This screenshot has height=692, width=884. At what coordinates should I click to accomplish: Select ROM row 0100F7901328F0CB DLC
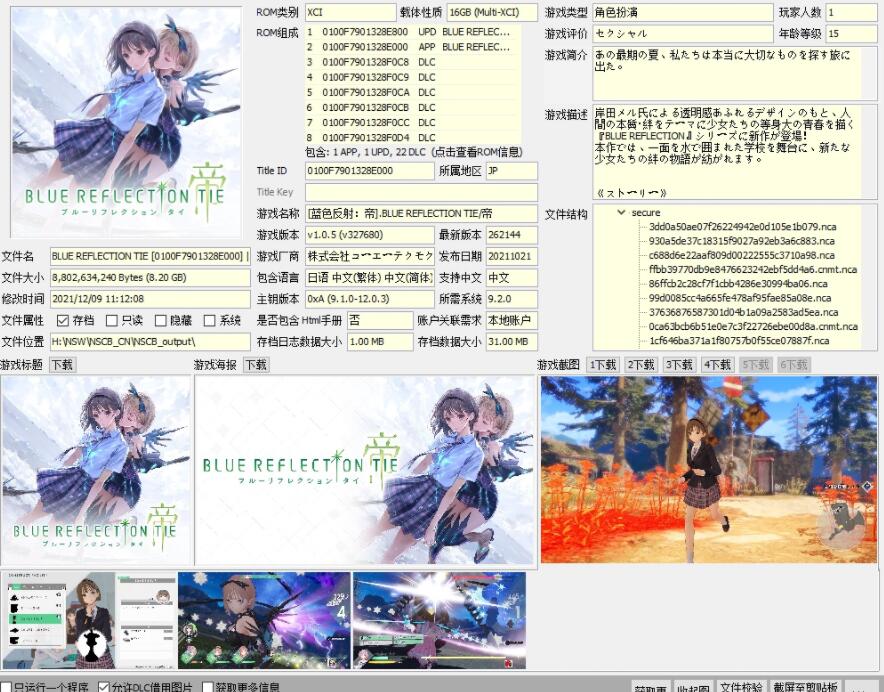click(412, 108)
